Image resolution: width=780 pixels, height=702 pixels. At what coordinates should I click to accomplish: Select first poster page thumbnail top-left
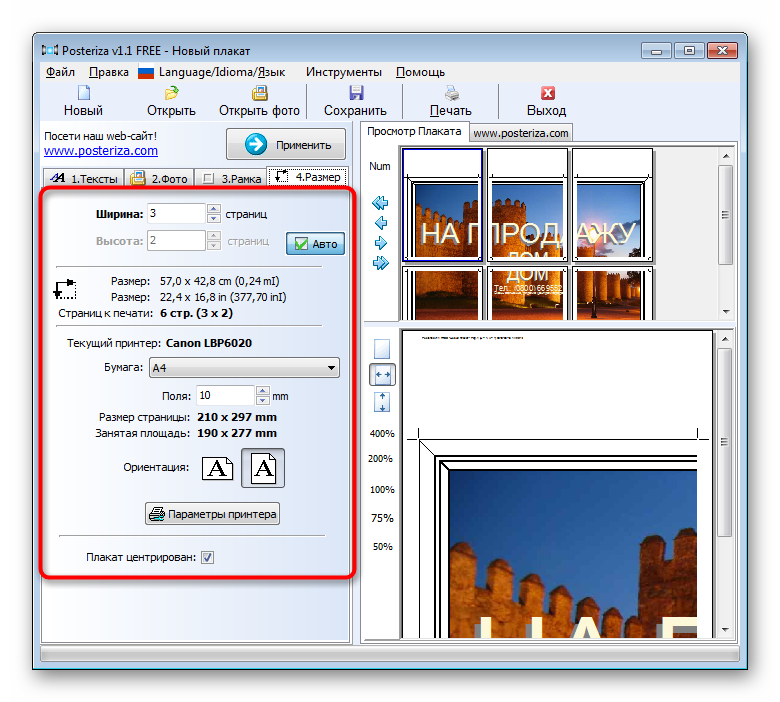click(x=442, y=204)
